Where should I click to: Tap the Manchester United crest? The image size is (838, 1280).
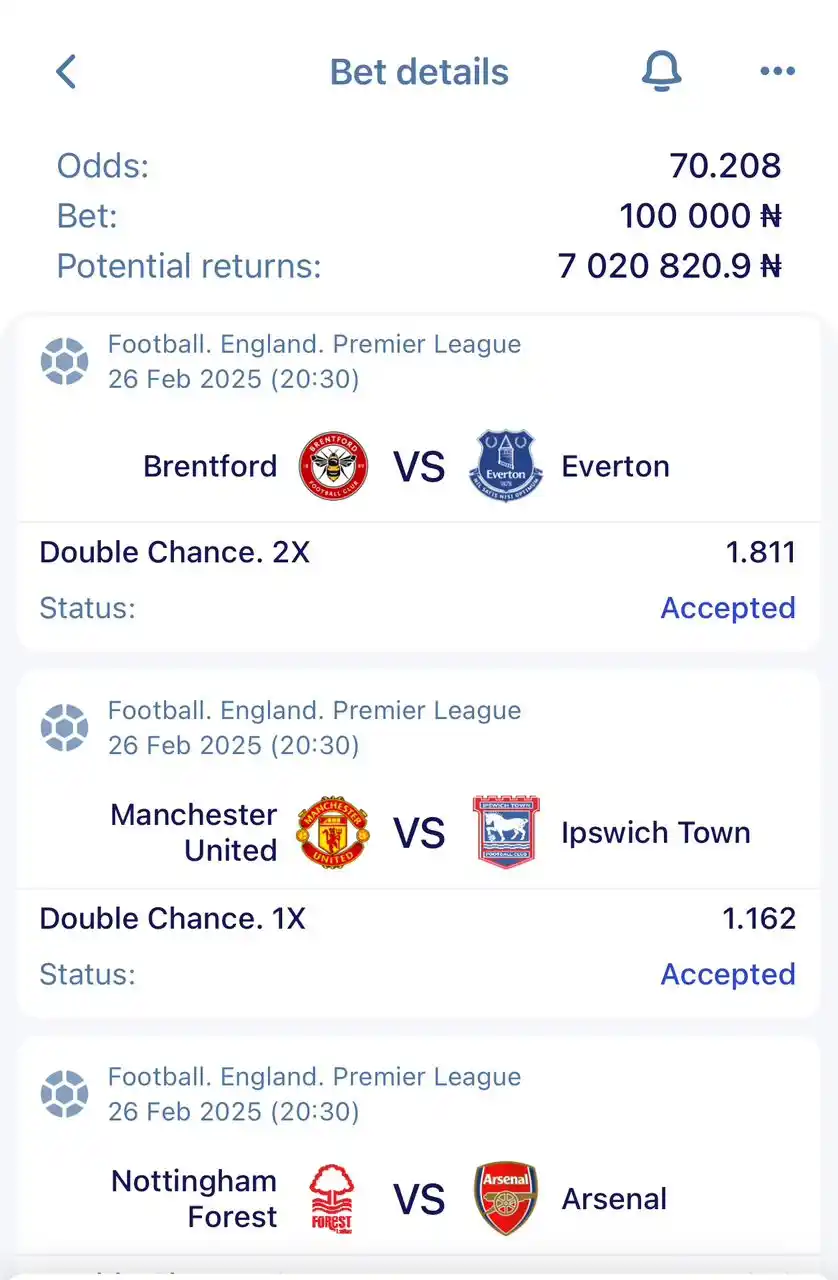tap(334, 832)
